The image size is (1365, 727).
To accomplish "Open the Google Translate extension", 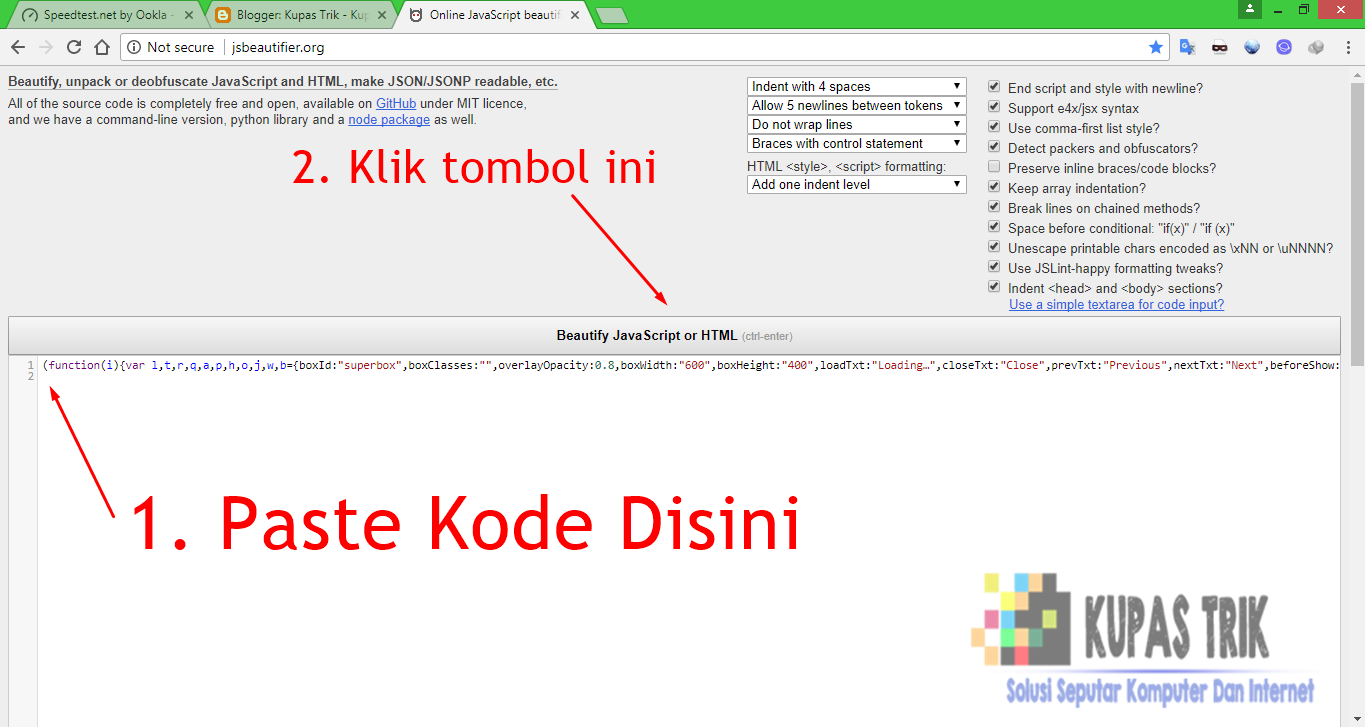I will pyautogui.click(x=1188, y=46).
